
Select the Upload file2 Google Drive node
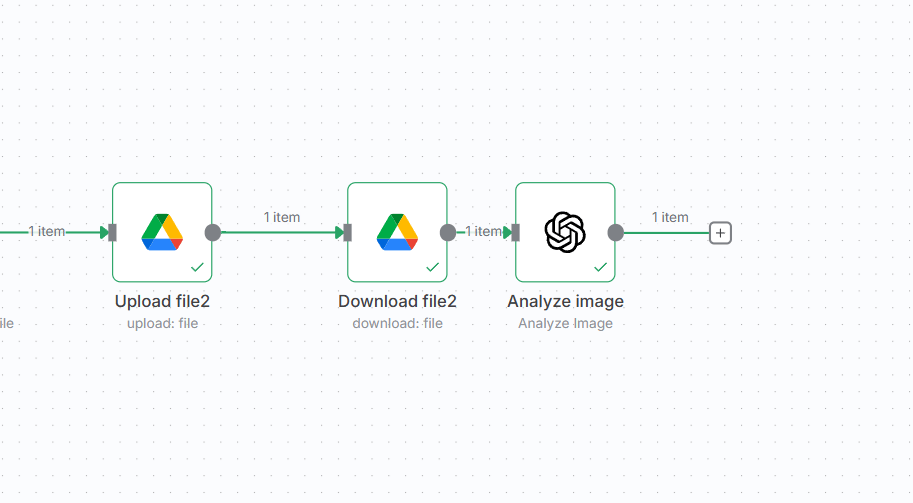162,232
